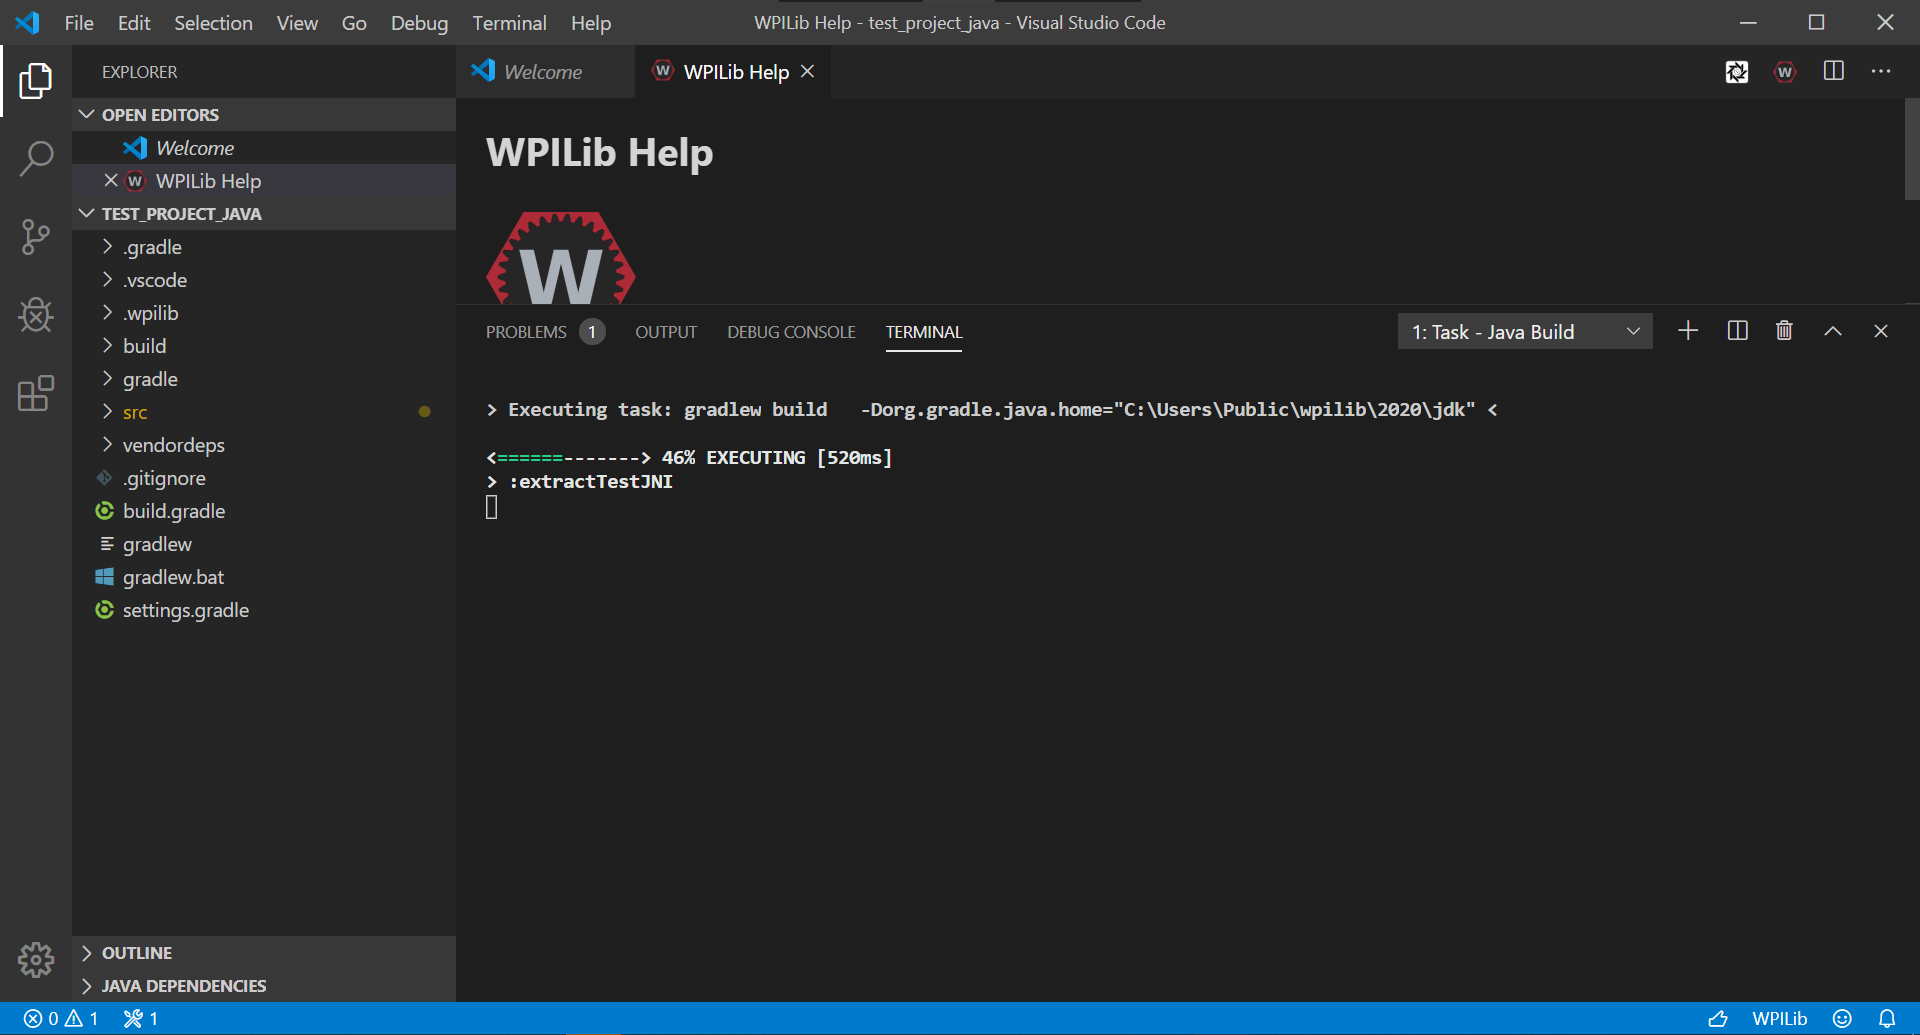Viewport: 1920px width, 1035px height.
Task: Click the terminal cursor area
Action: pos(492,508)
